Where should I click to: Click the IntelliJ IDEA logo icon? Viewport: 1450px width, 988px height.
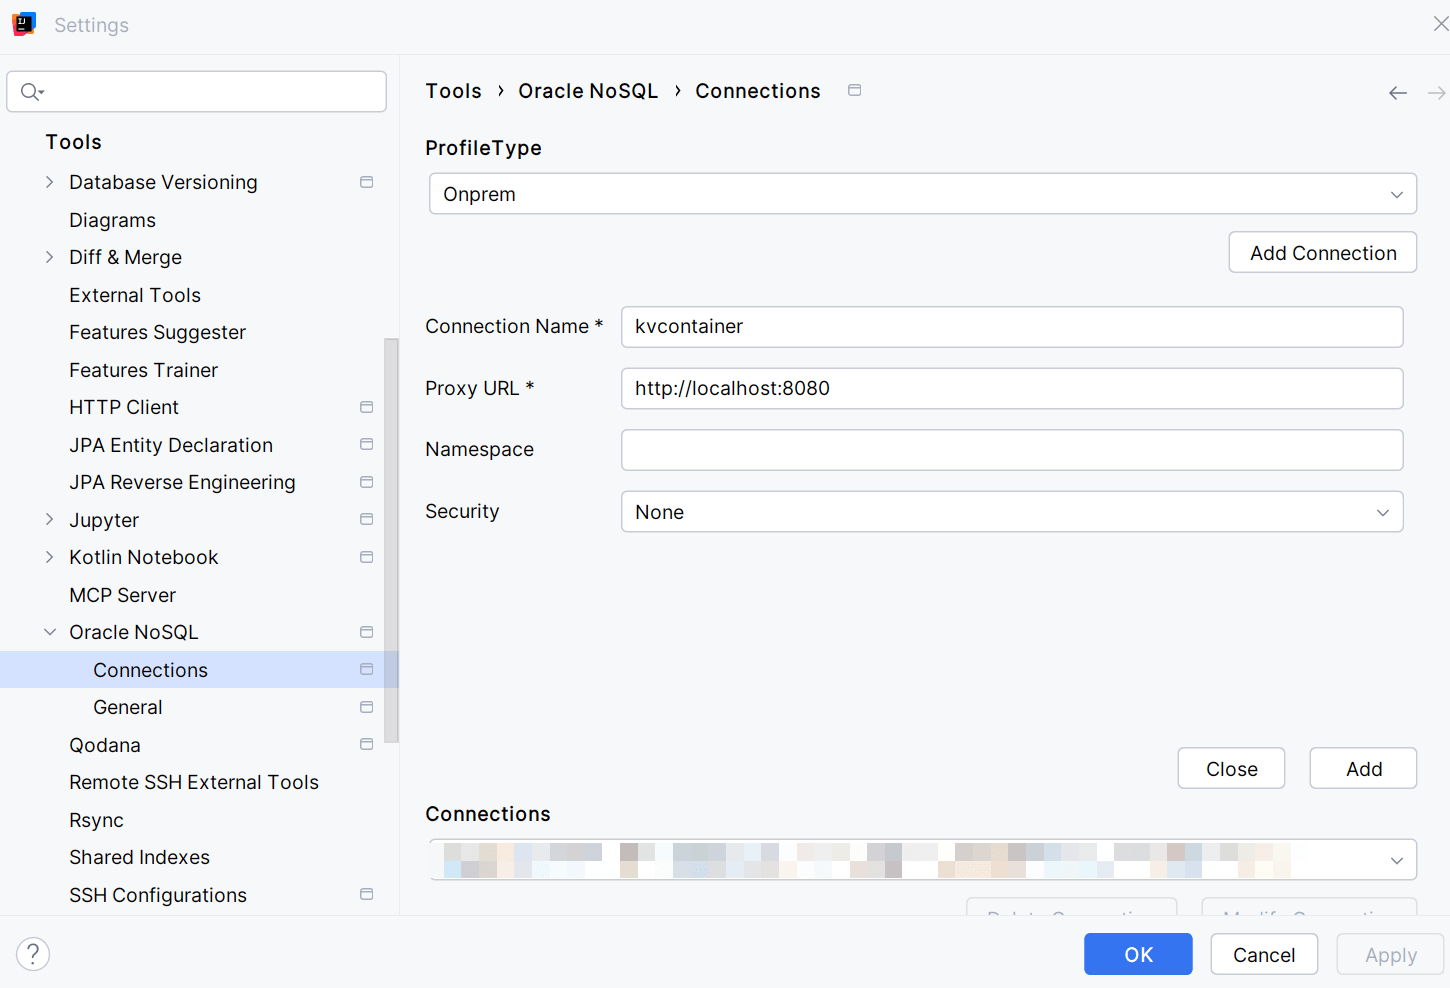pyautogui.click(x=24, y=24)
